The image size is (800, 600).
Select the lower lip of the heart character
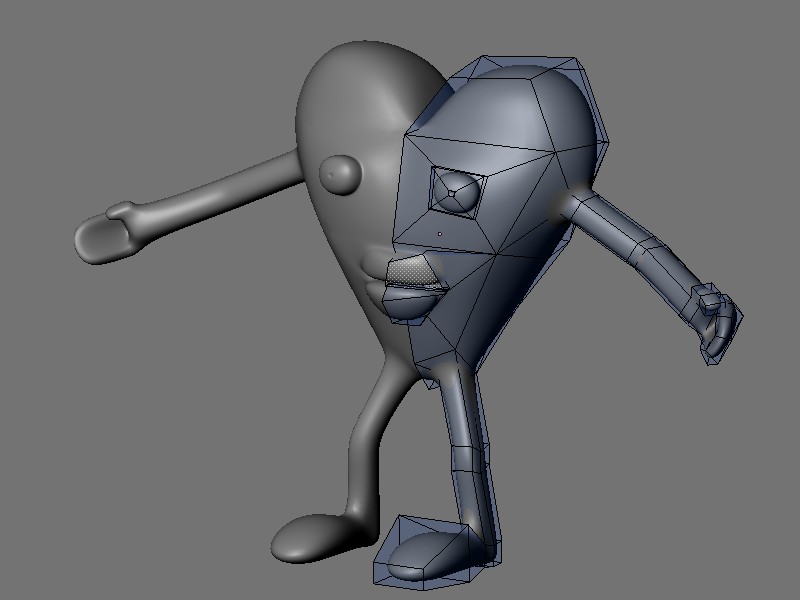(410, 305)
